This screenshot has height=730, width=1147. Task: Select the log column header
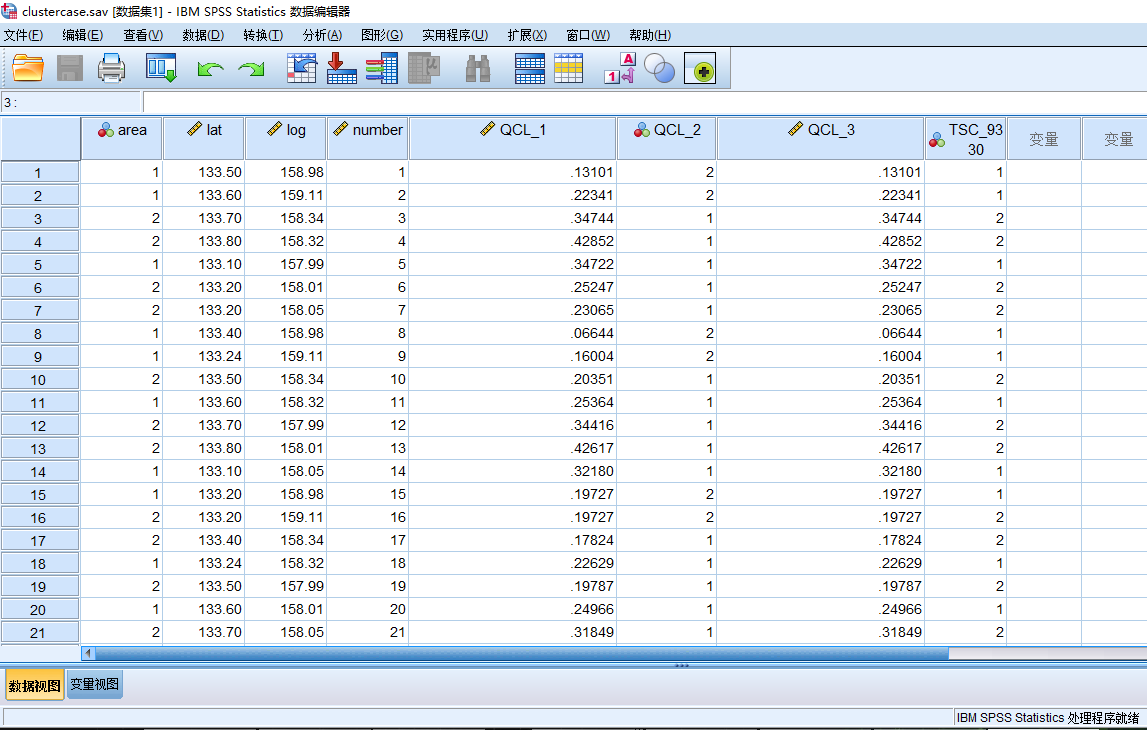click(286, 138)
